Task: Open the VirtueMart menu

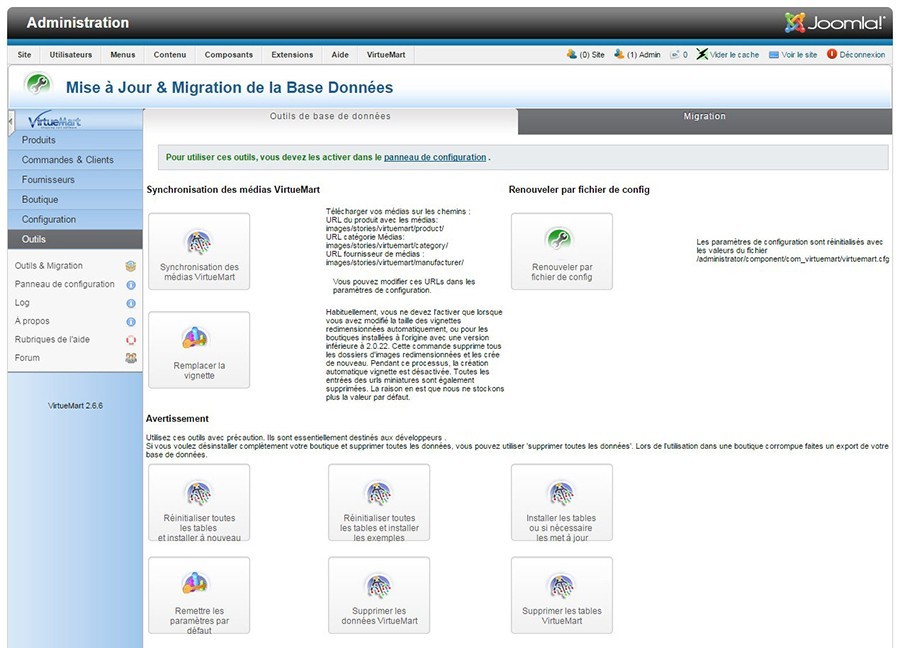Action: click(386, 55)
